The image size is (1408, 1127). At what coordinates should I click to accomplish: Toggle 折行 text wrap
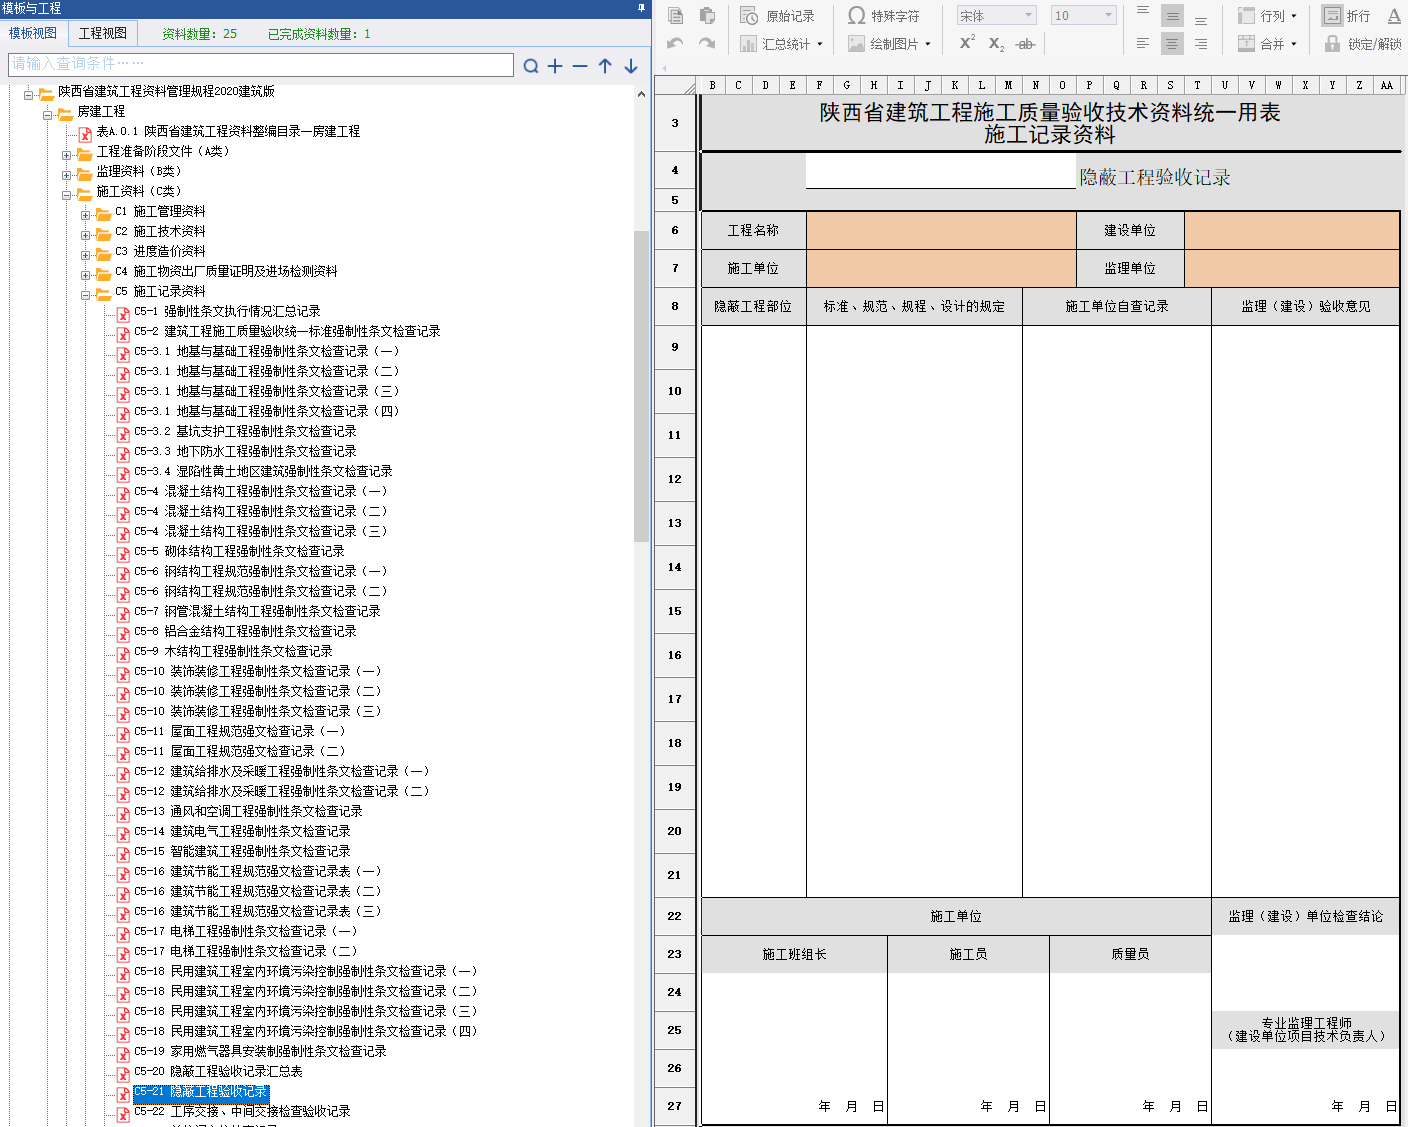coord(1347,16)
